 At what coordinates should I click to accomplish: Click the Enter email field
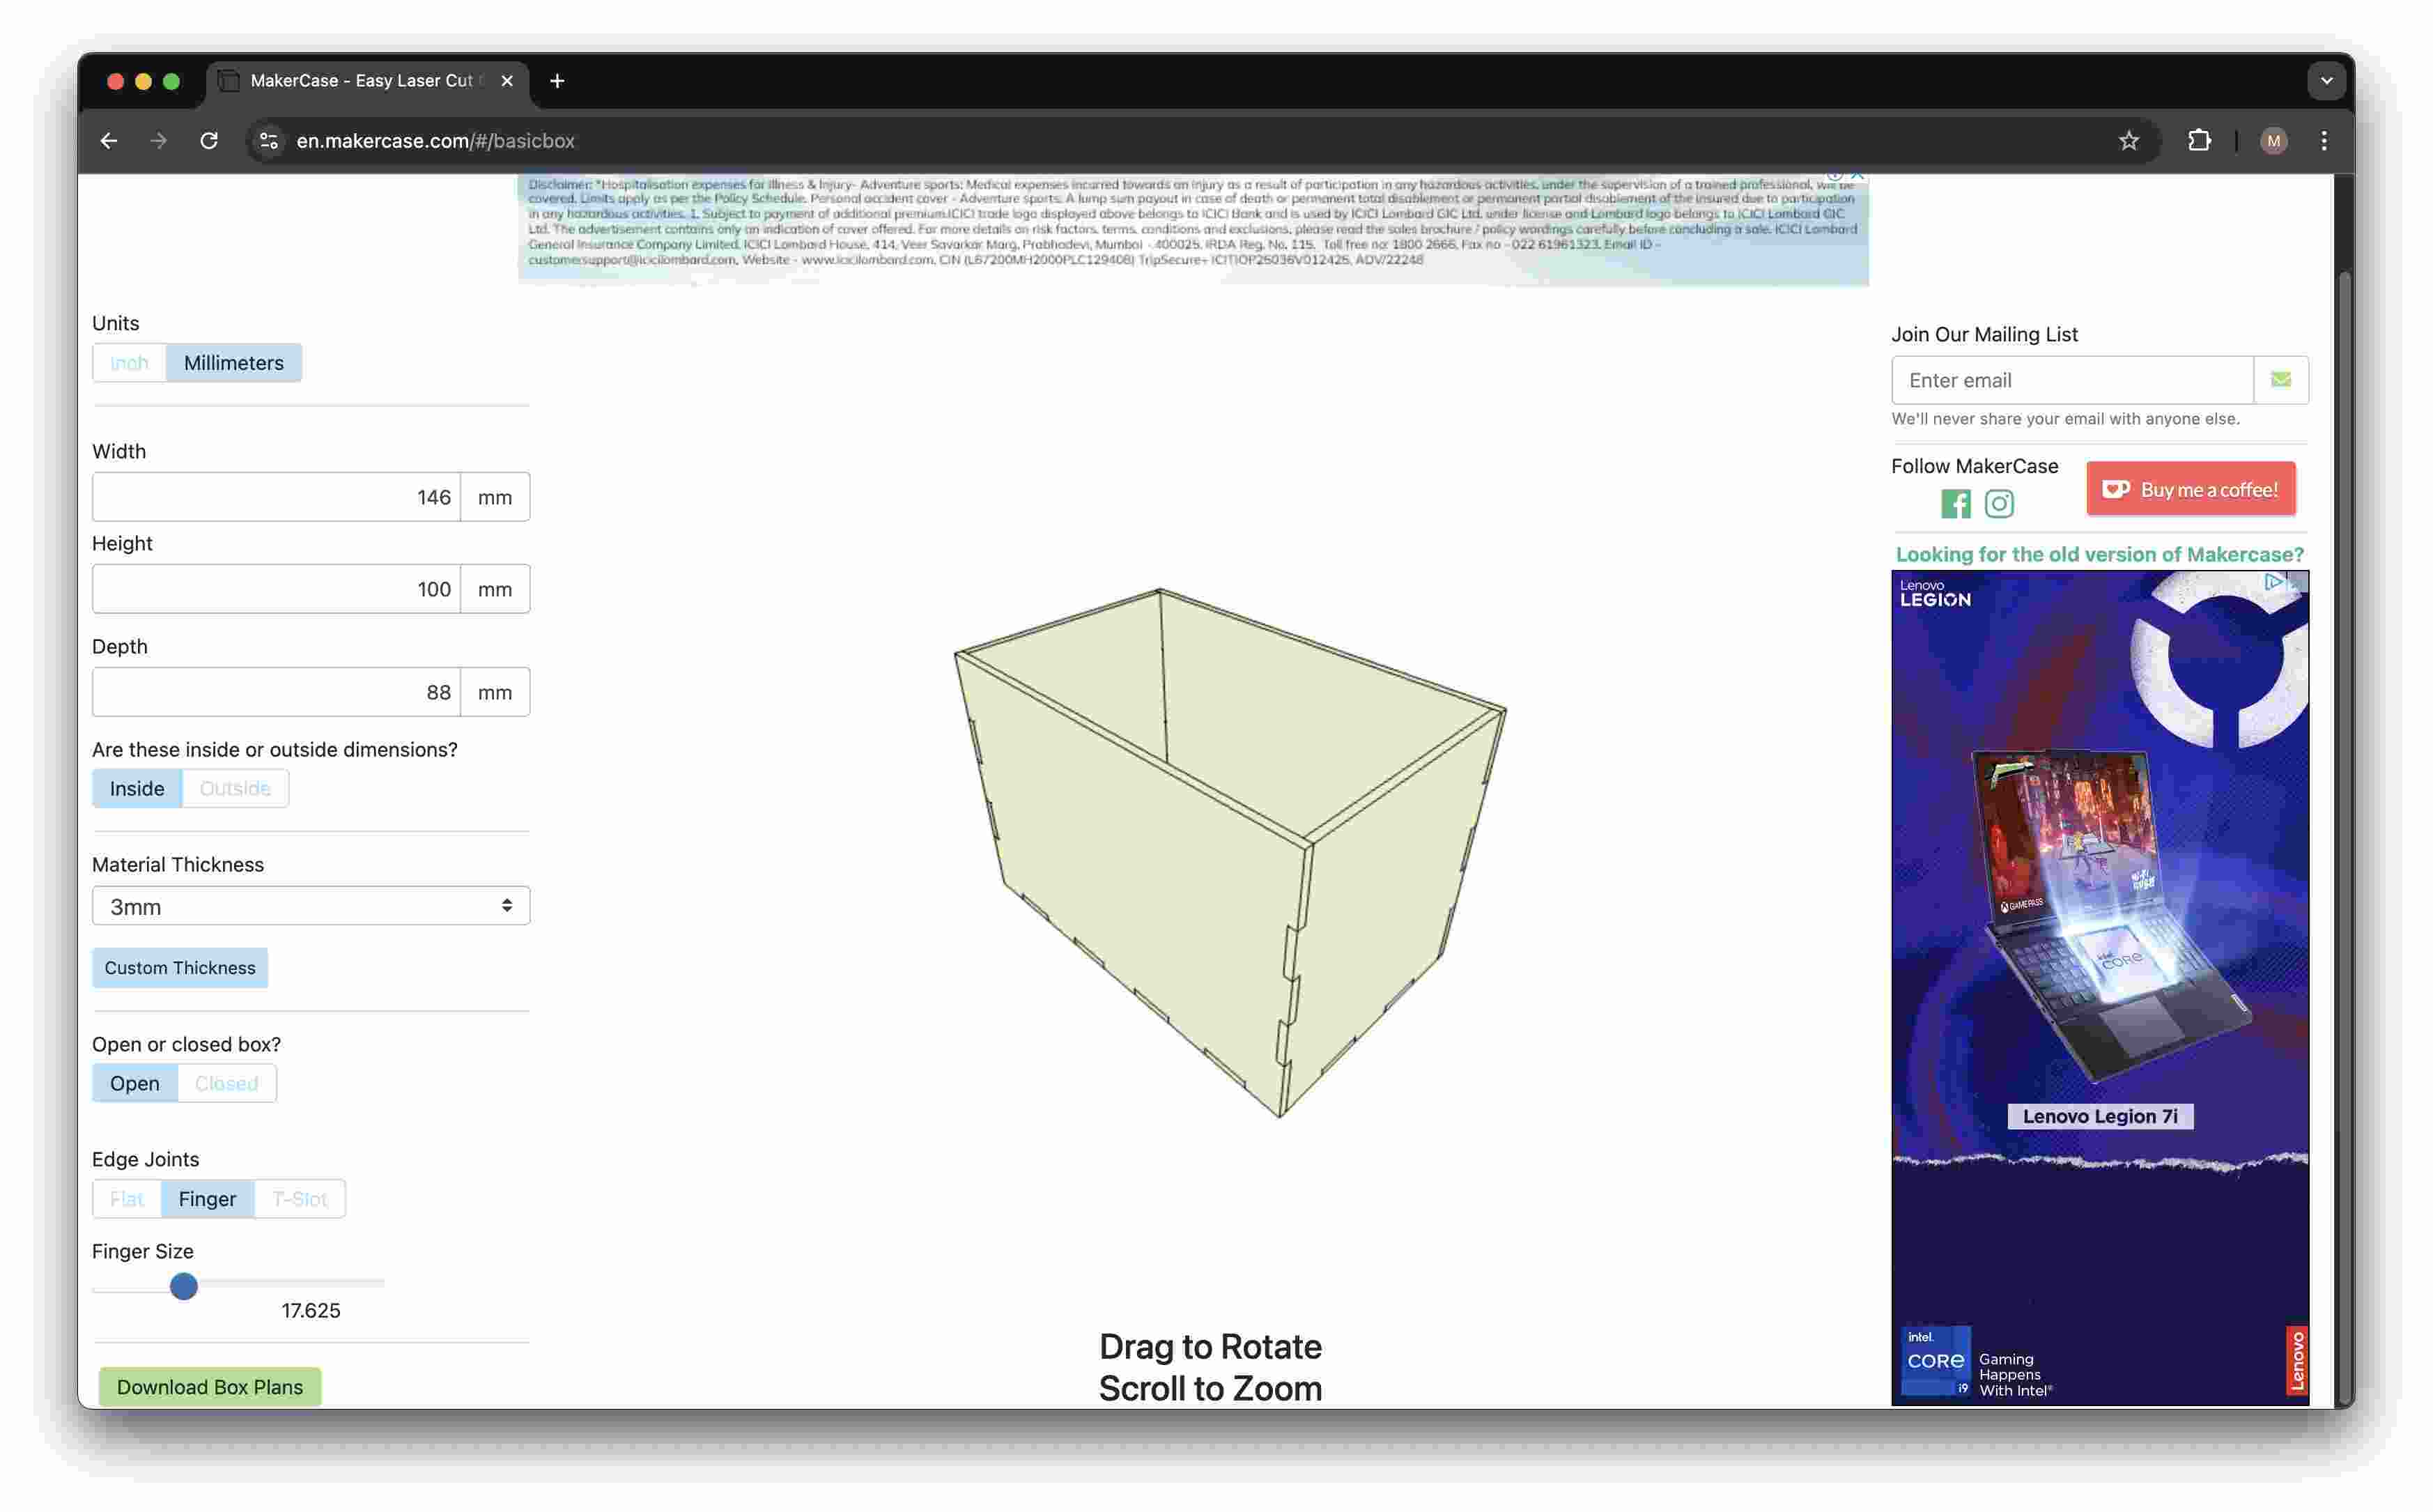coord(2072,380)
